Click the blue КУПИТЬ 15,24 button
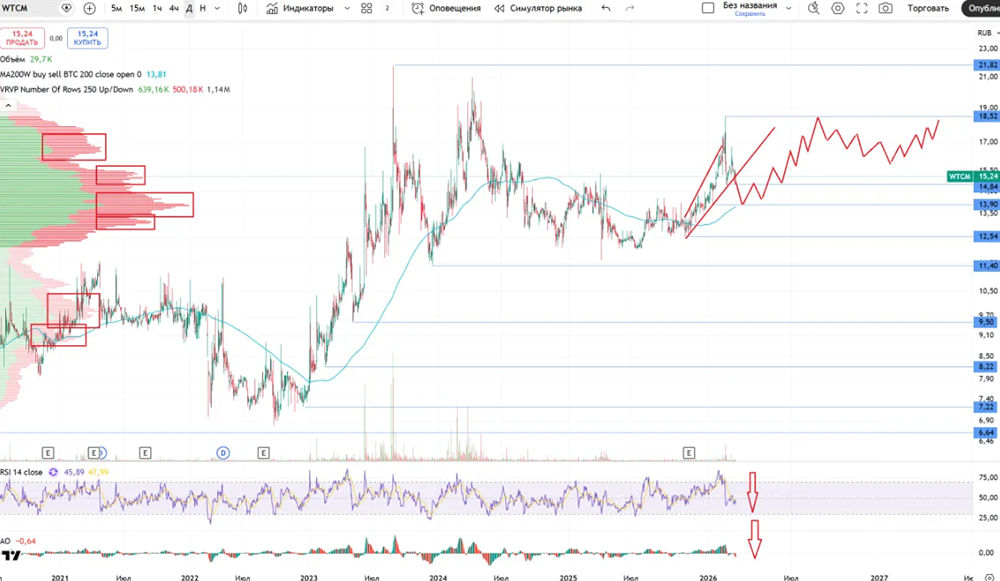 click(87, 38)
